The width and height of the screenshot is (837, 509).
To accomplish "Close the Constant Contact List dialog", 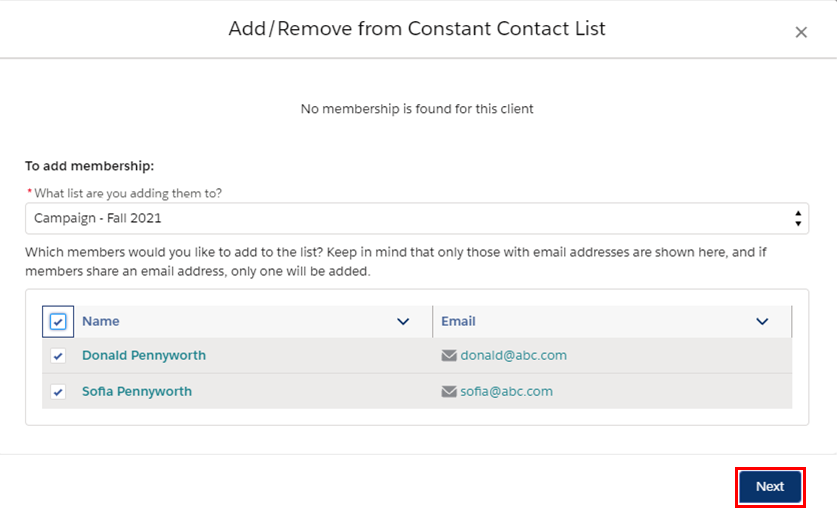I will pyautogui.click(x=801, y=33).
